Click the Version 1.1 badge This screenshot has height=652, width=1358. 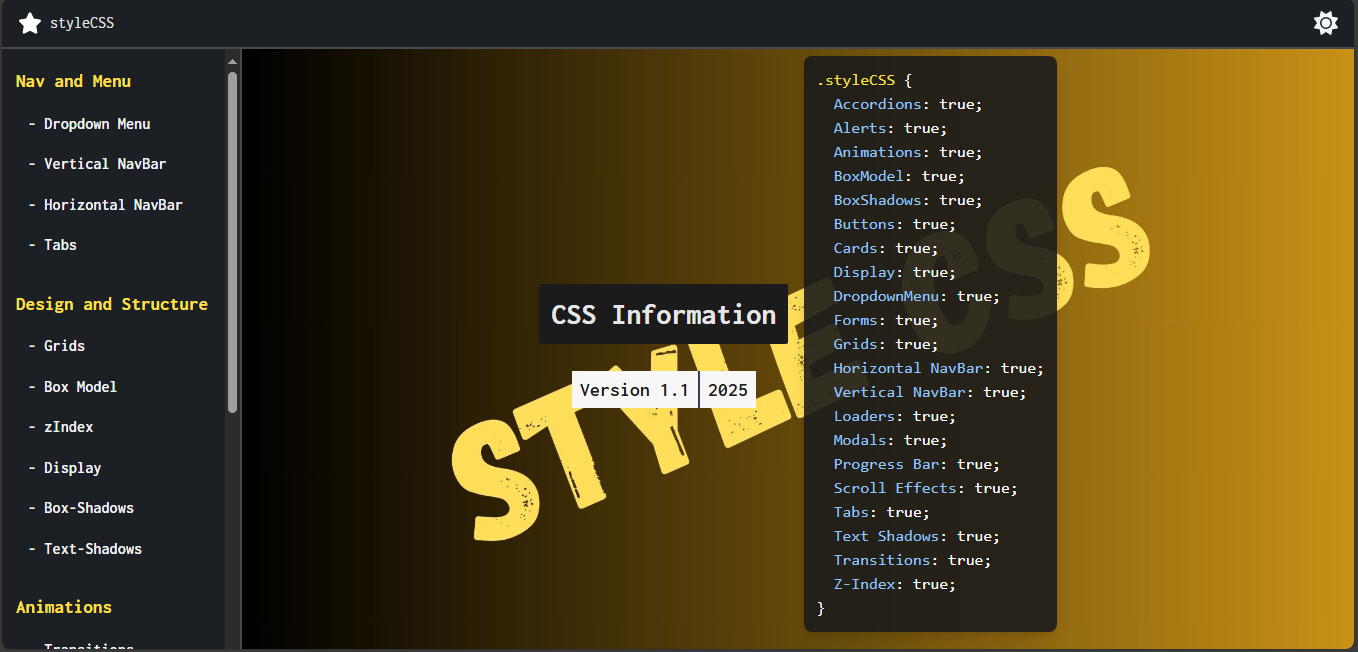click(x=634, y=390)
